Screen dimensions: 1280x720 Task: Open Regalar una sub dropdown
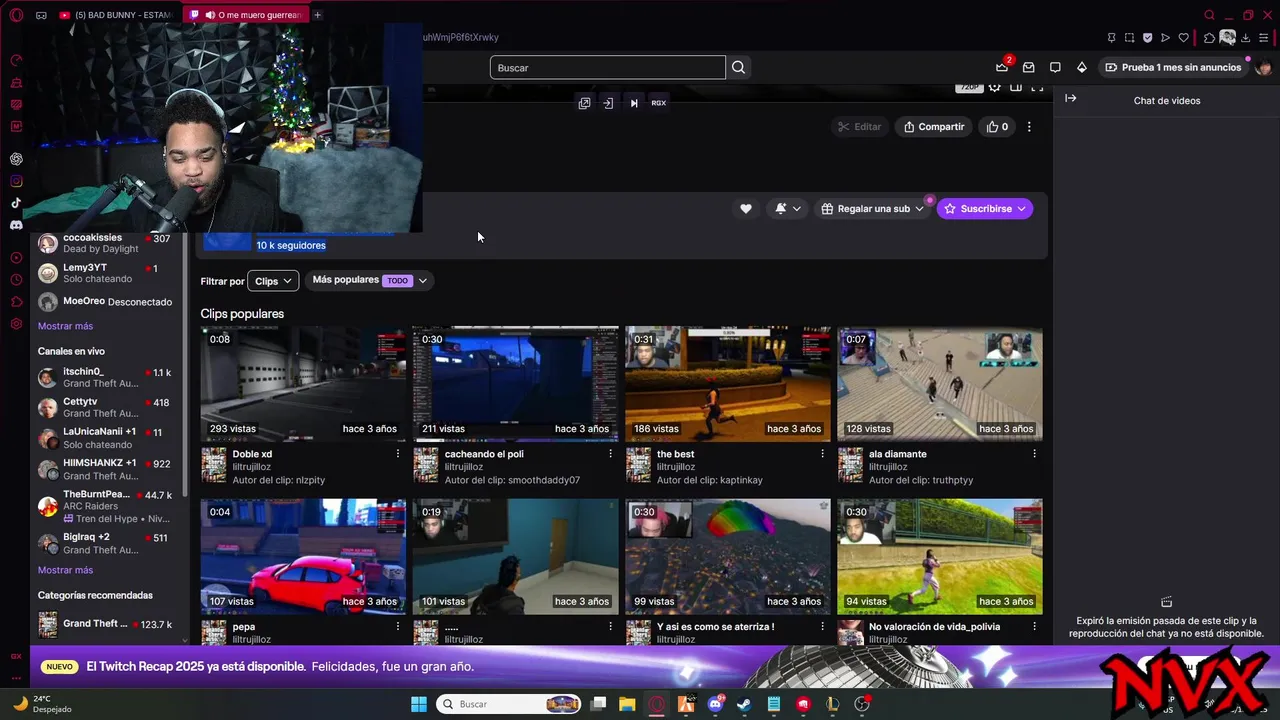872,209
